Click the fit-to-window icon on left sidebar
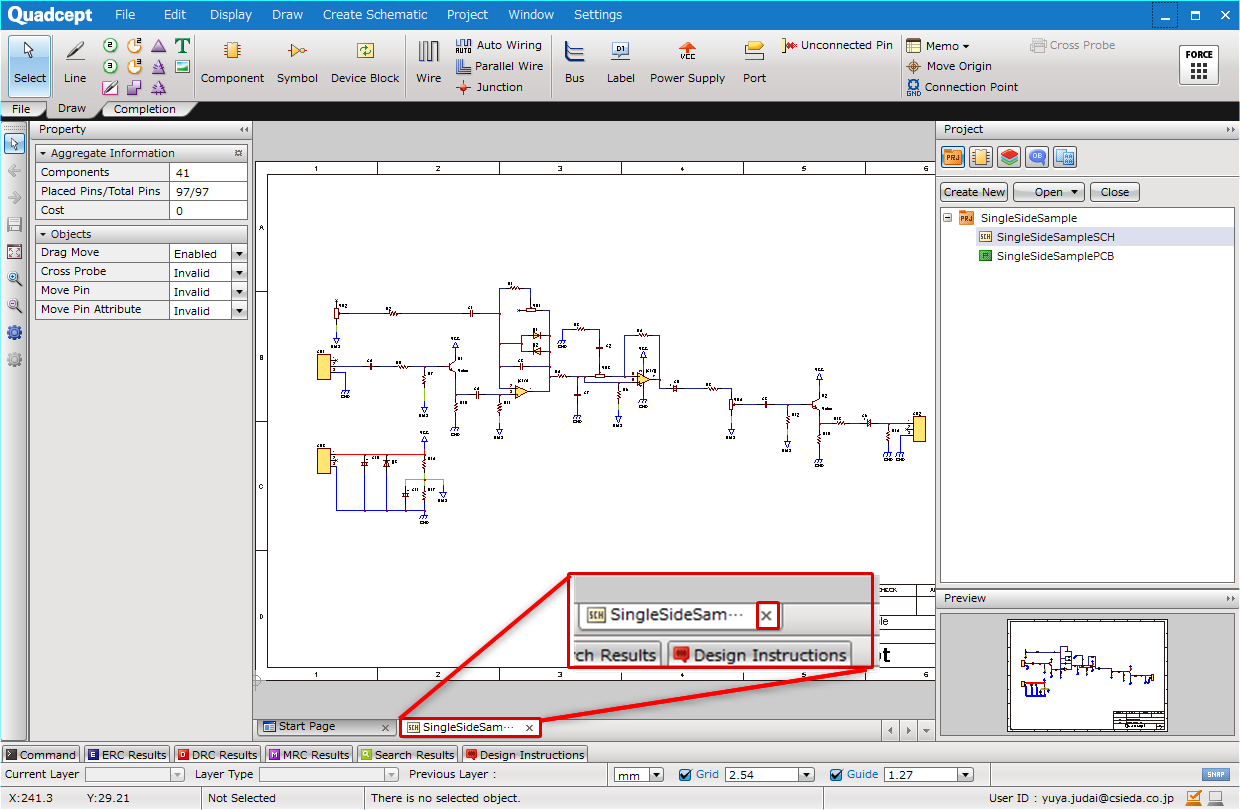This screenshot has height=810, width=1240. point(14,252)
